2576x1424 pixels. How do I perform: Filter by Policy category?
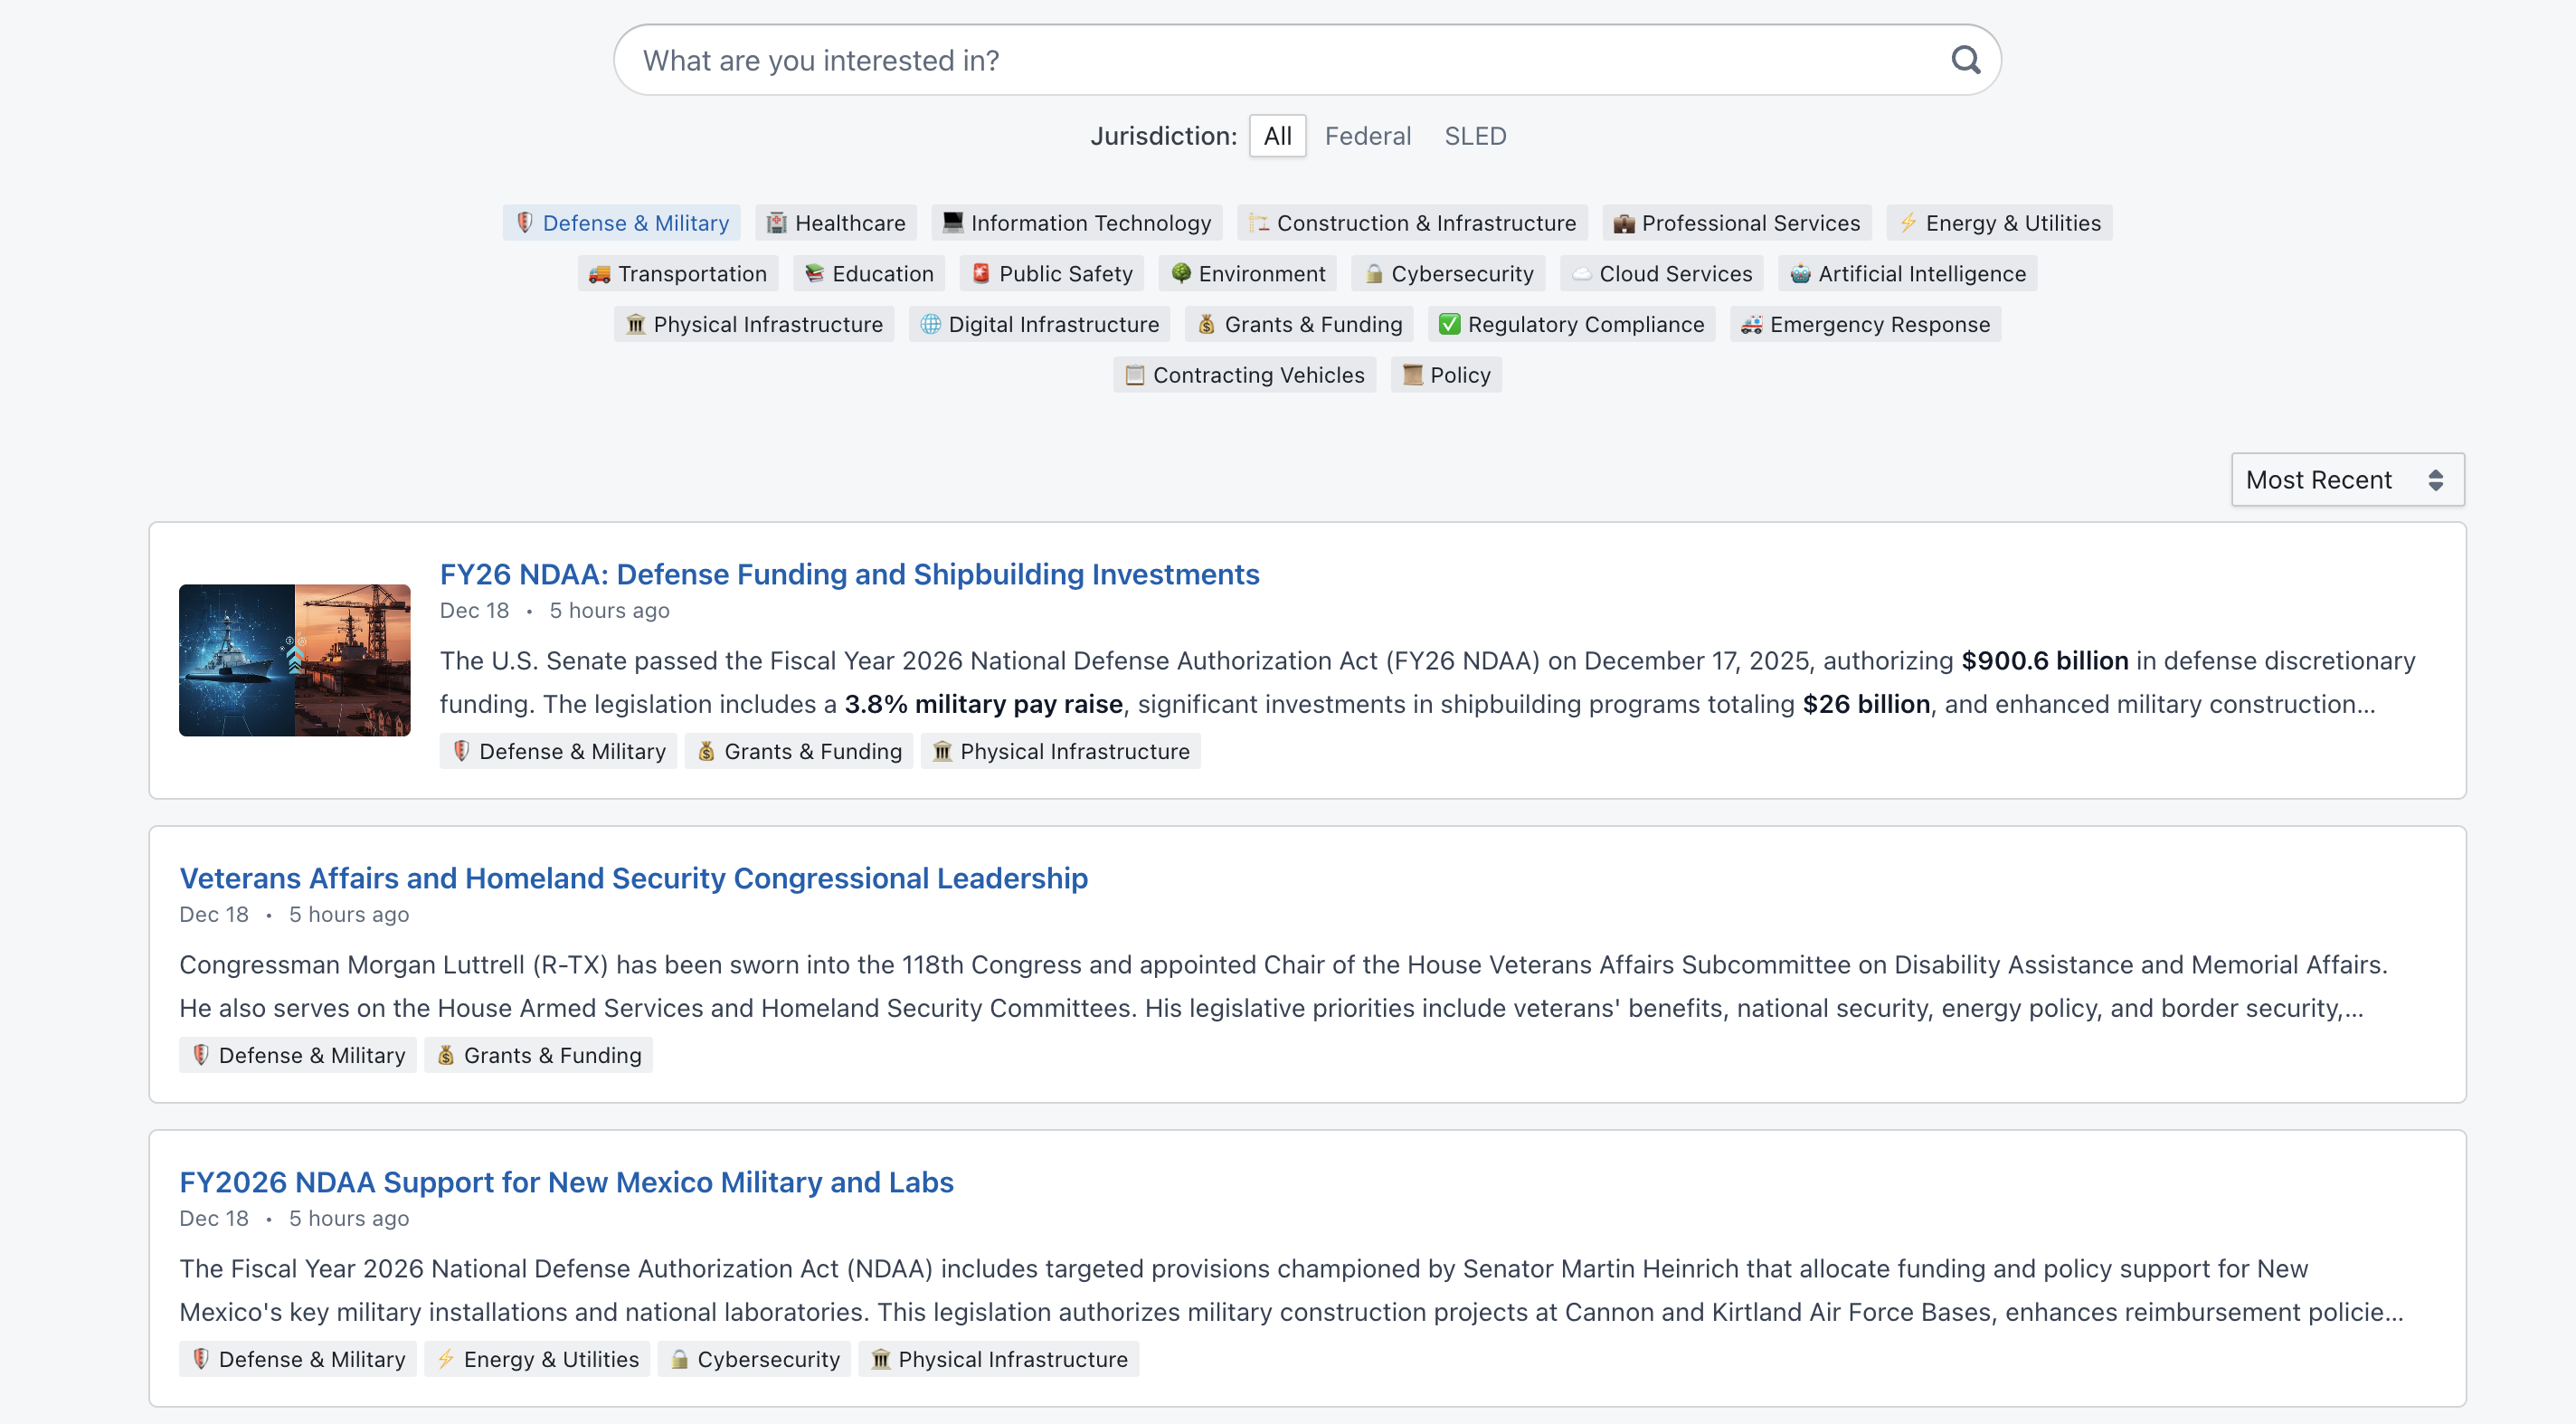pos(1445,376)
